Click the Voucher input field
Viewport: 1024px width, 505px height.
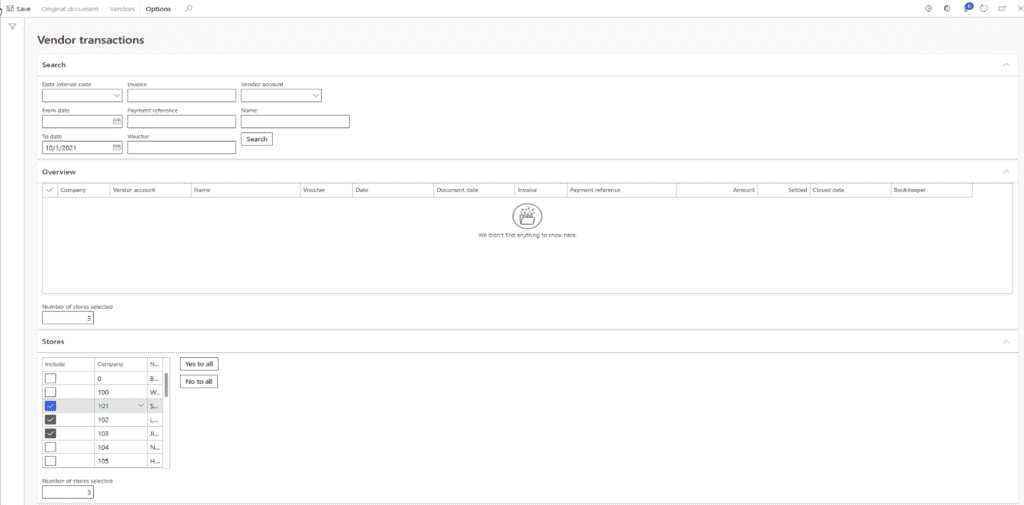(182, 148)
